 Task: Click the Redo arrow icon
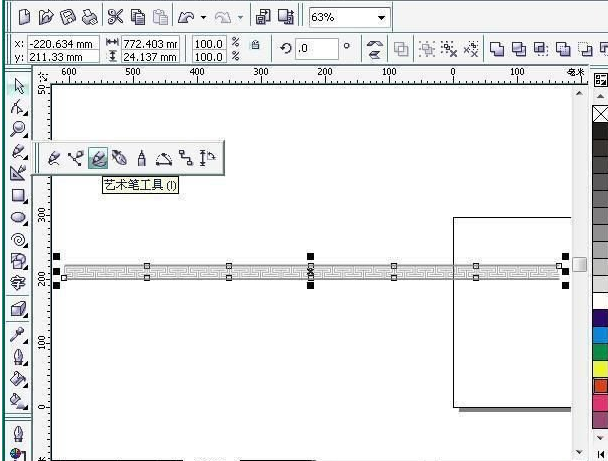pos(223,17)
